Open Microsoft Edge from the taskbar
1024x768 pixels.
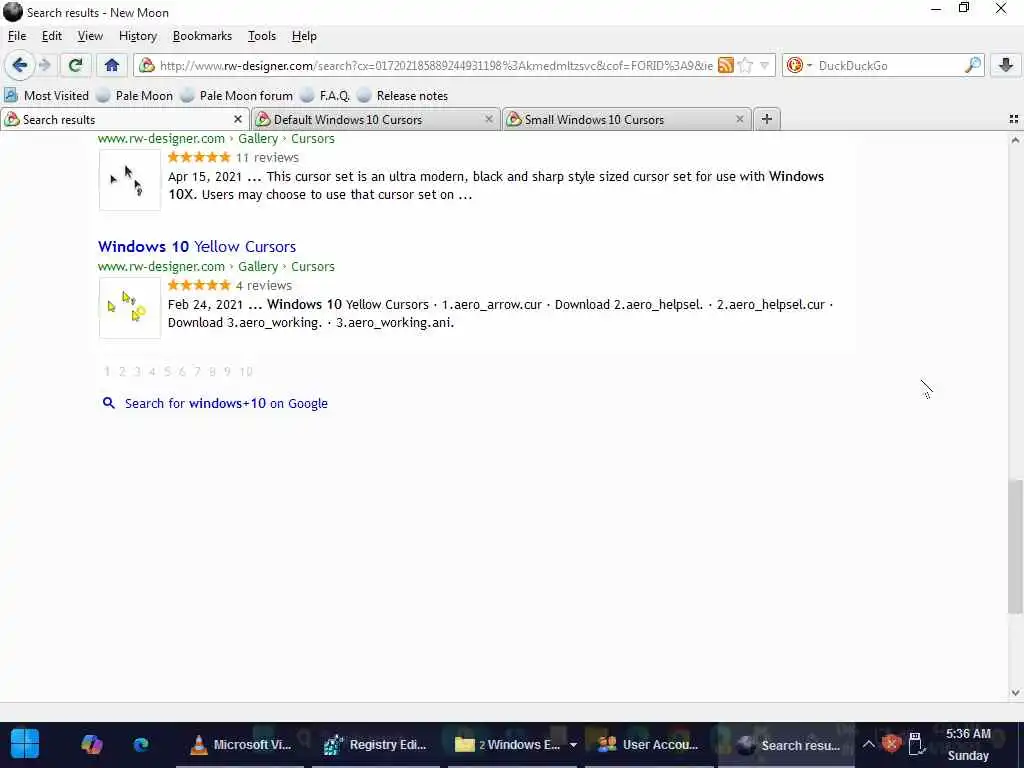140,744
